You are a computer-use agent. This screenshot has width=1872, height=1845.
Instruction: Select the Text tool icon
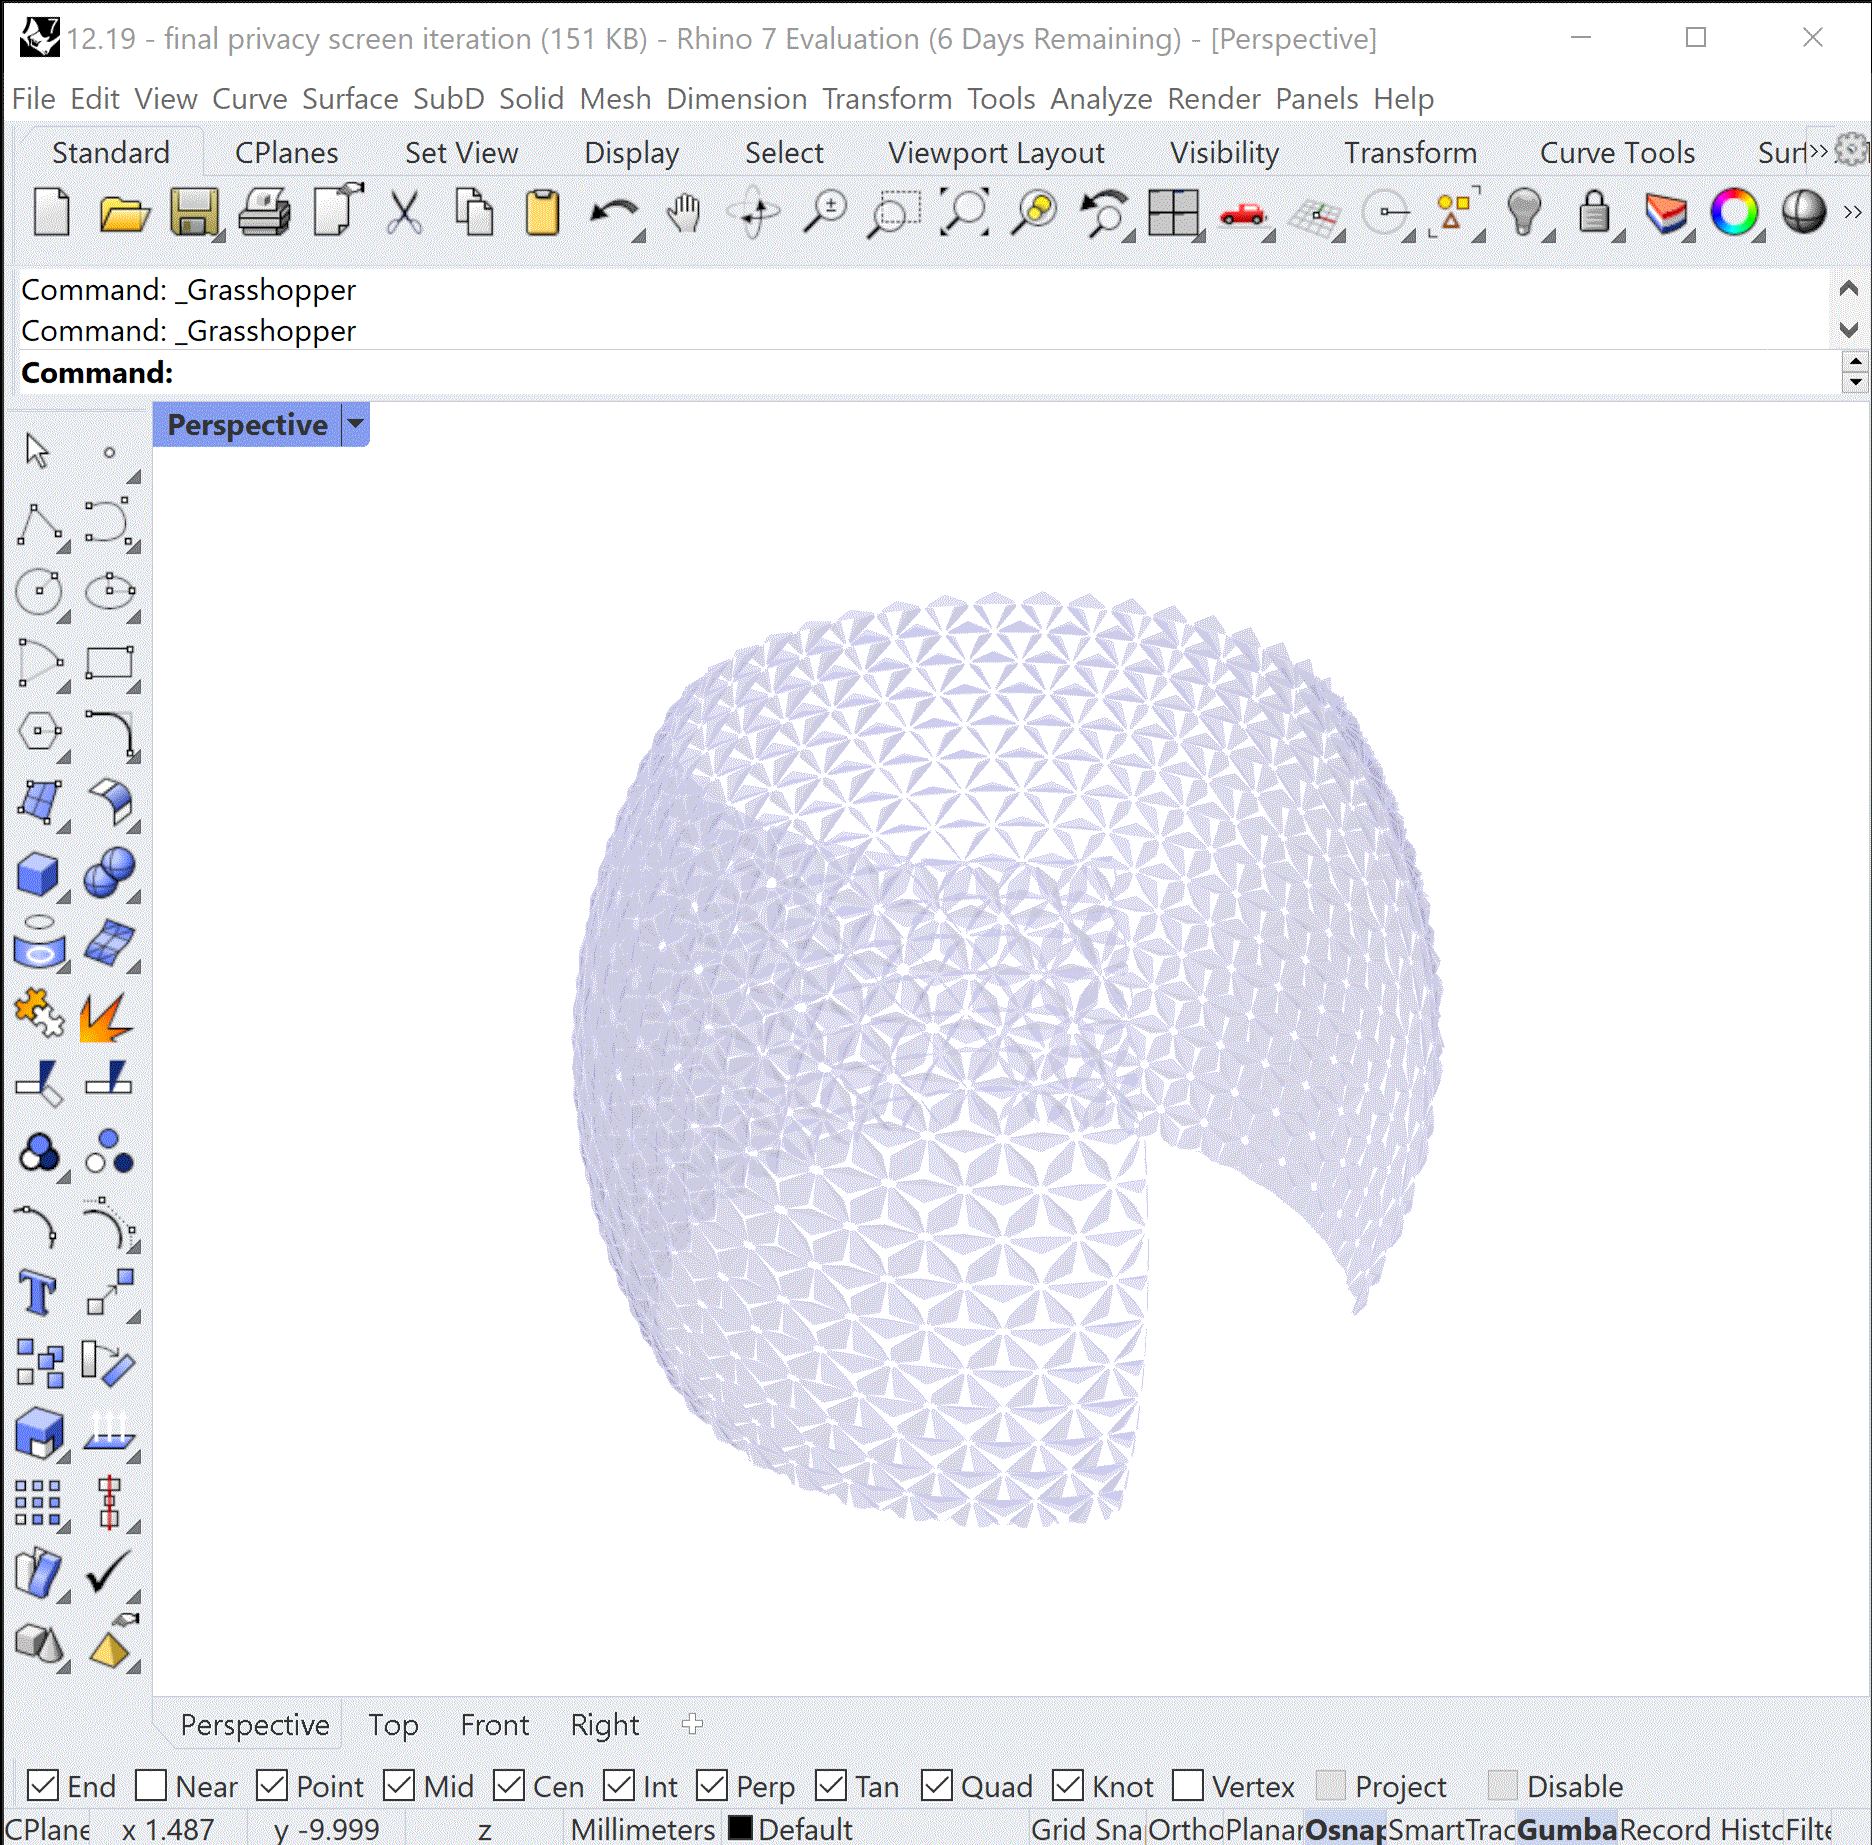coord(38,1293)
